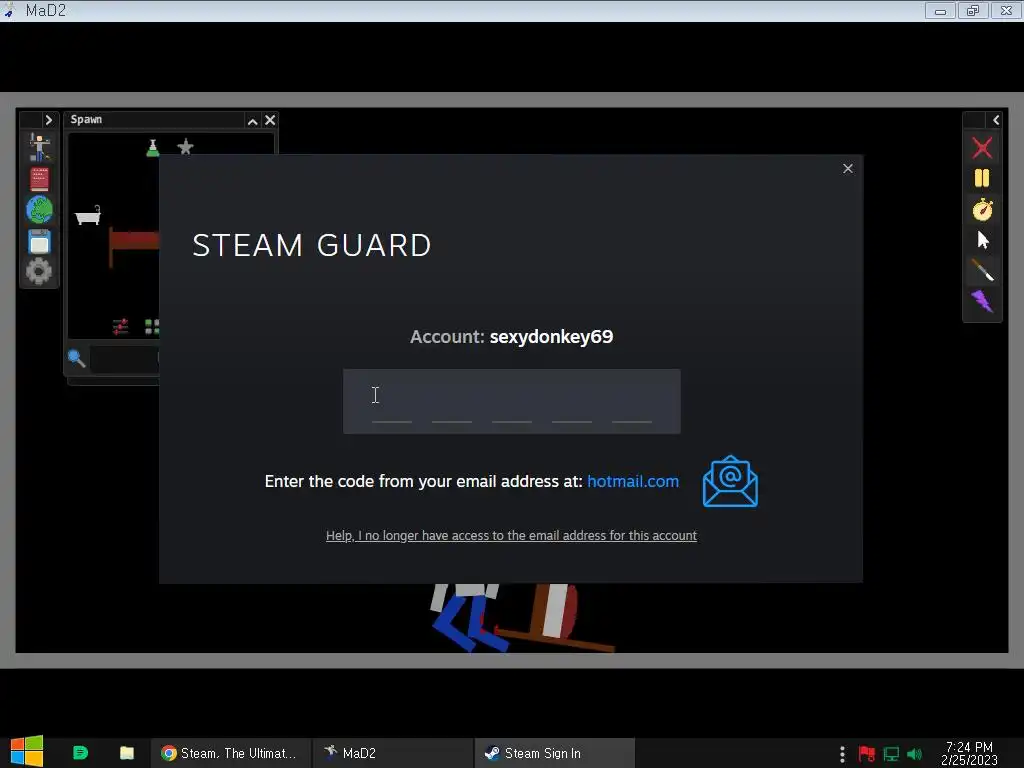1024x768 pixels.
Task: Select the ragdoll character spawn icon
Action: pyautogui.click(x=39, y=148)
